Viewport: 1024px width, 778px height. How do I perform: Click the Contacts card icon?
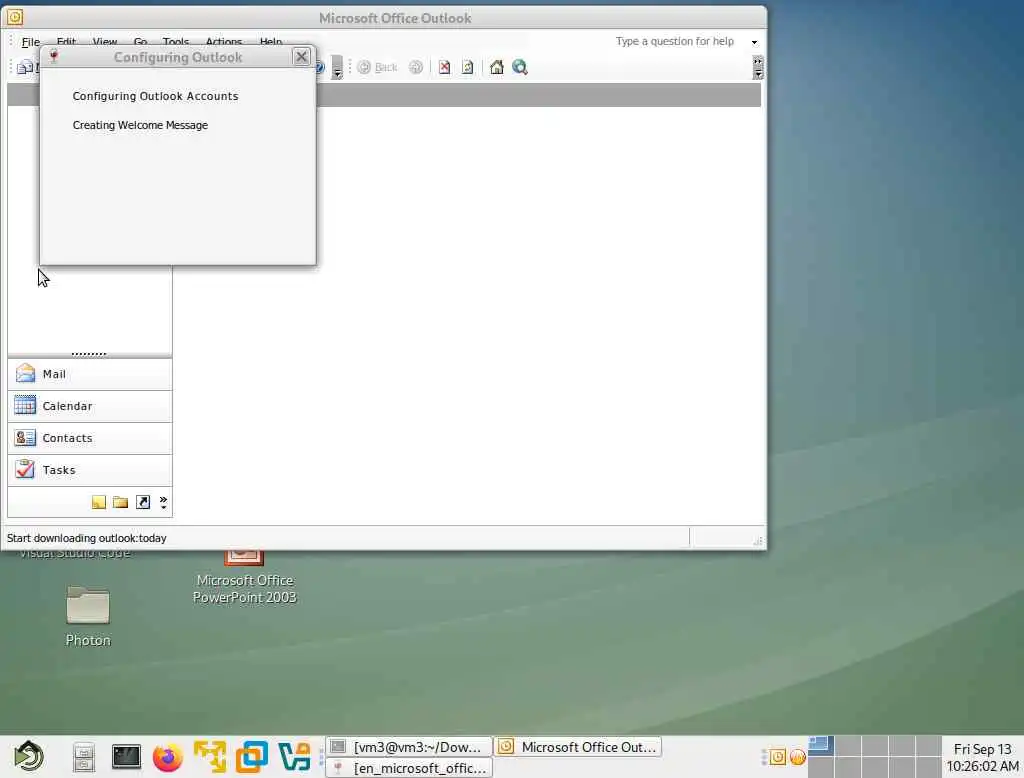coord(25,438)
